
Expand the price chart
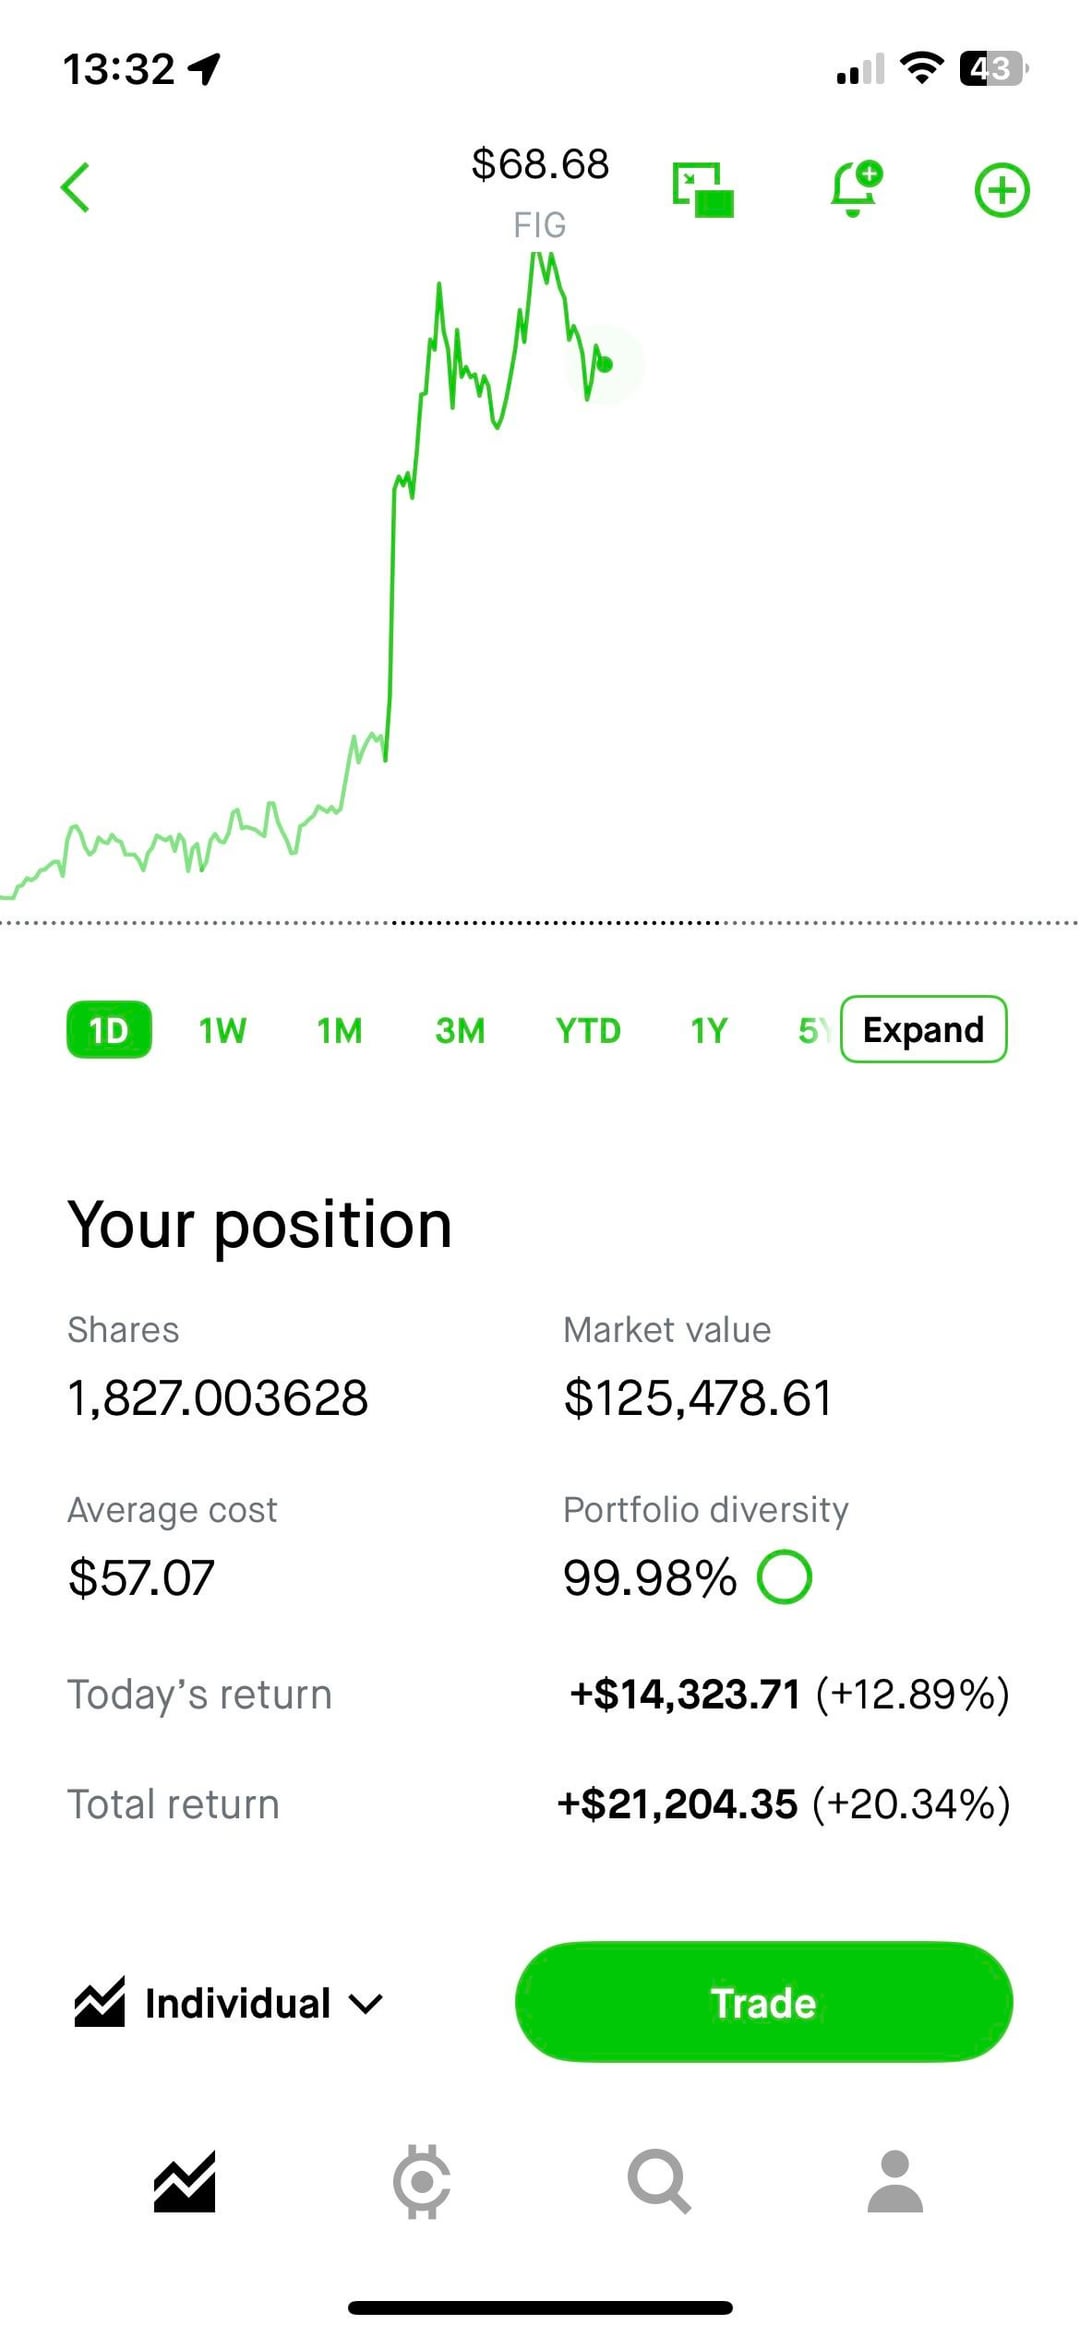(x=923, y=1029)
